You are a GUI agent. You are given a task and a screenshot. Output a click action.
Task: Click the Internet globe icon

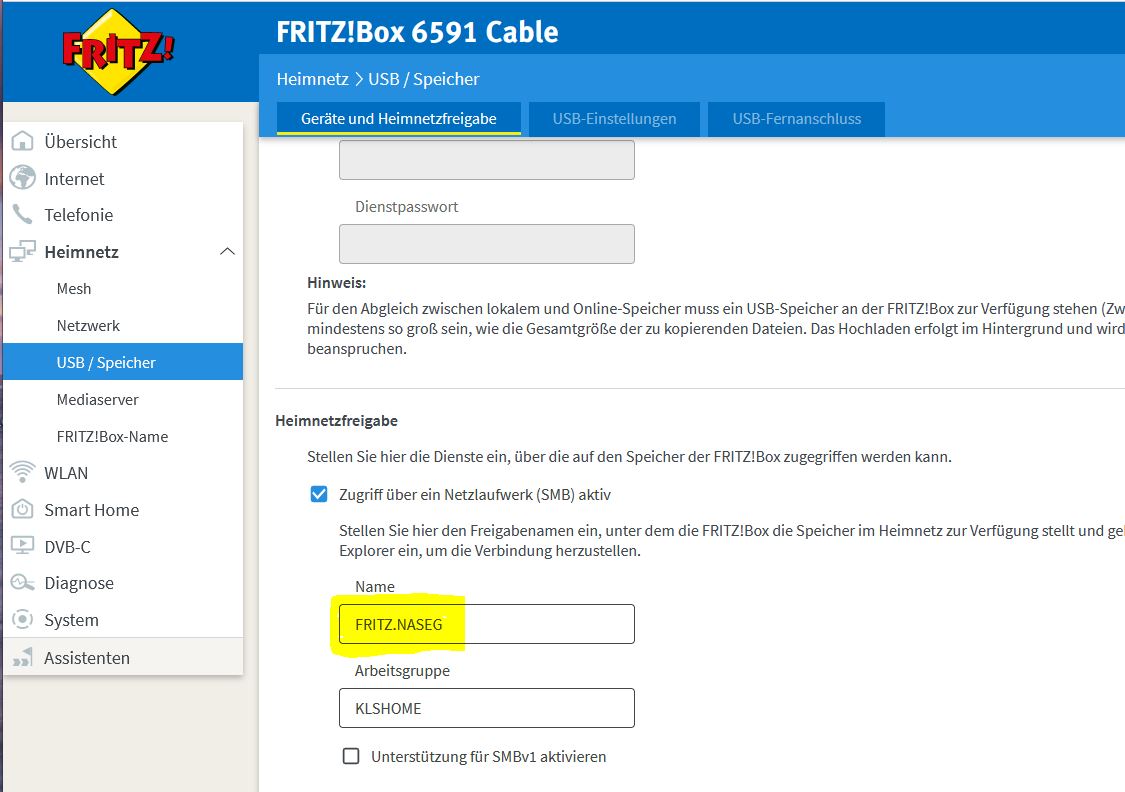point(22,178)
